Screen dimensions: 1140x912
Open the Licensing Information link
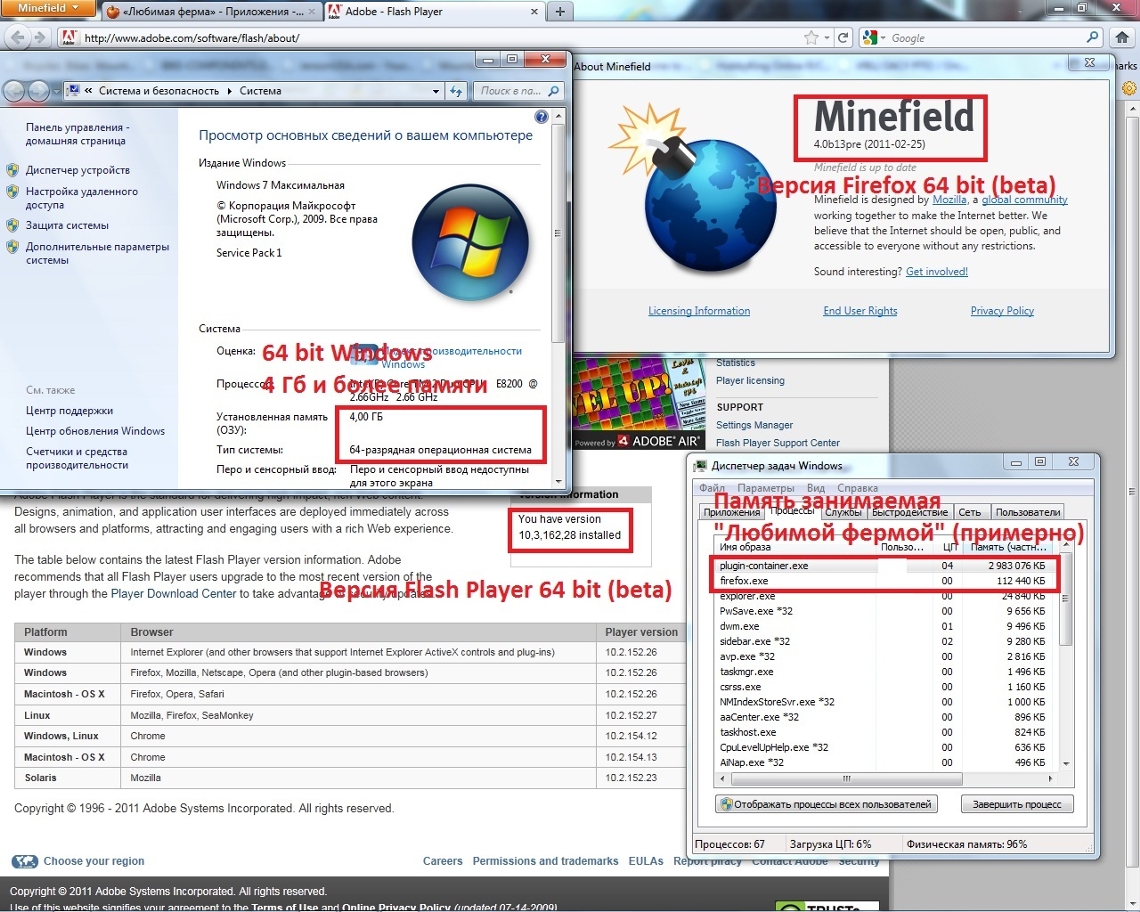(x=699, y=311)
